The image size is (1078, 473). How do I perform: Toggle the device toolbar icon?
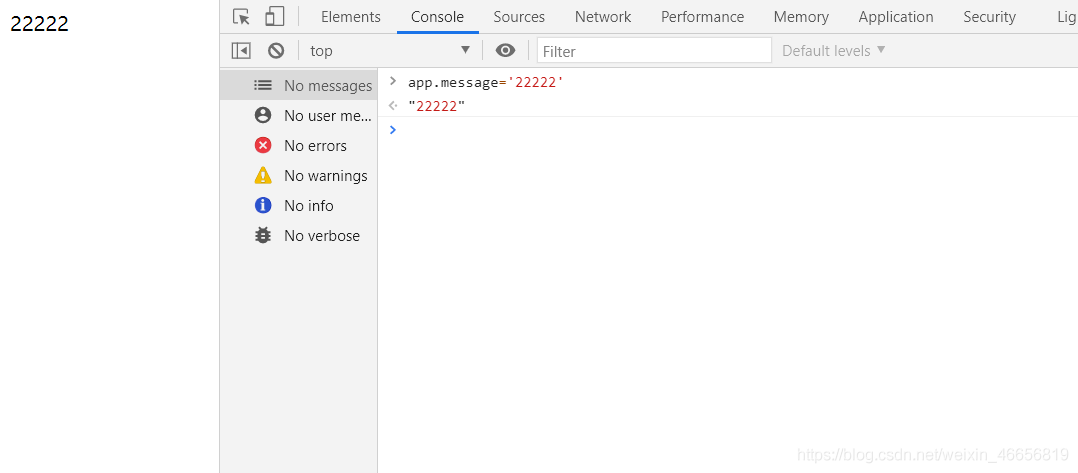click(275, 16)
